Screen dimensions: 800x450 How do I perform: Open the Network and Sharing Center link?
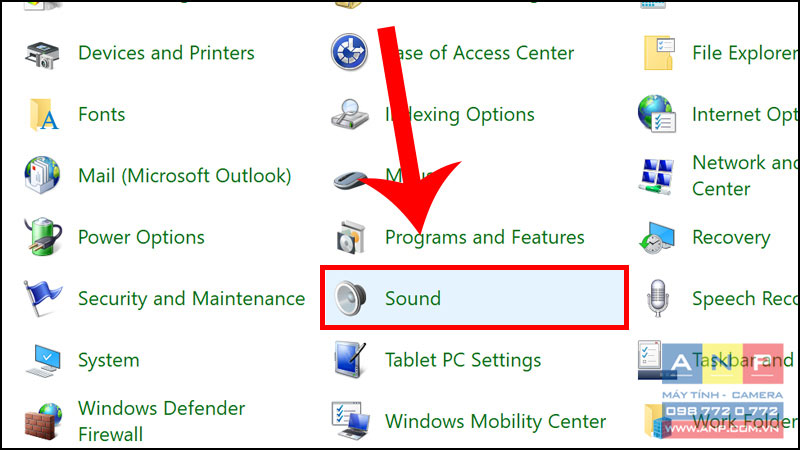tap(745, 176)
